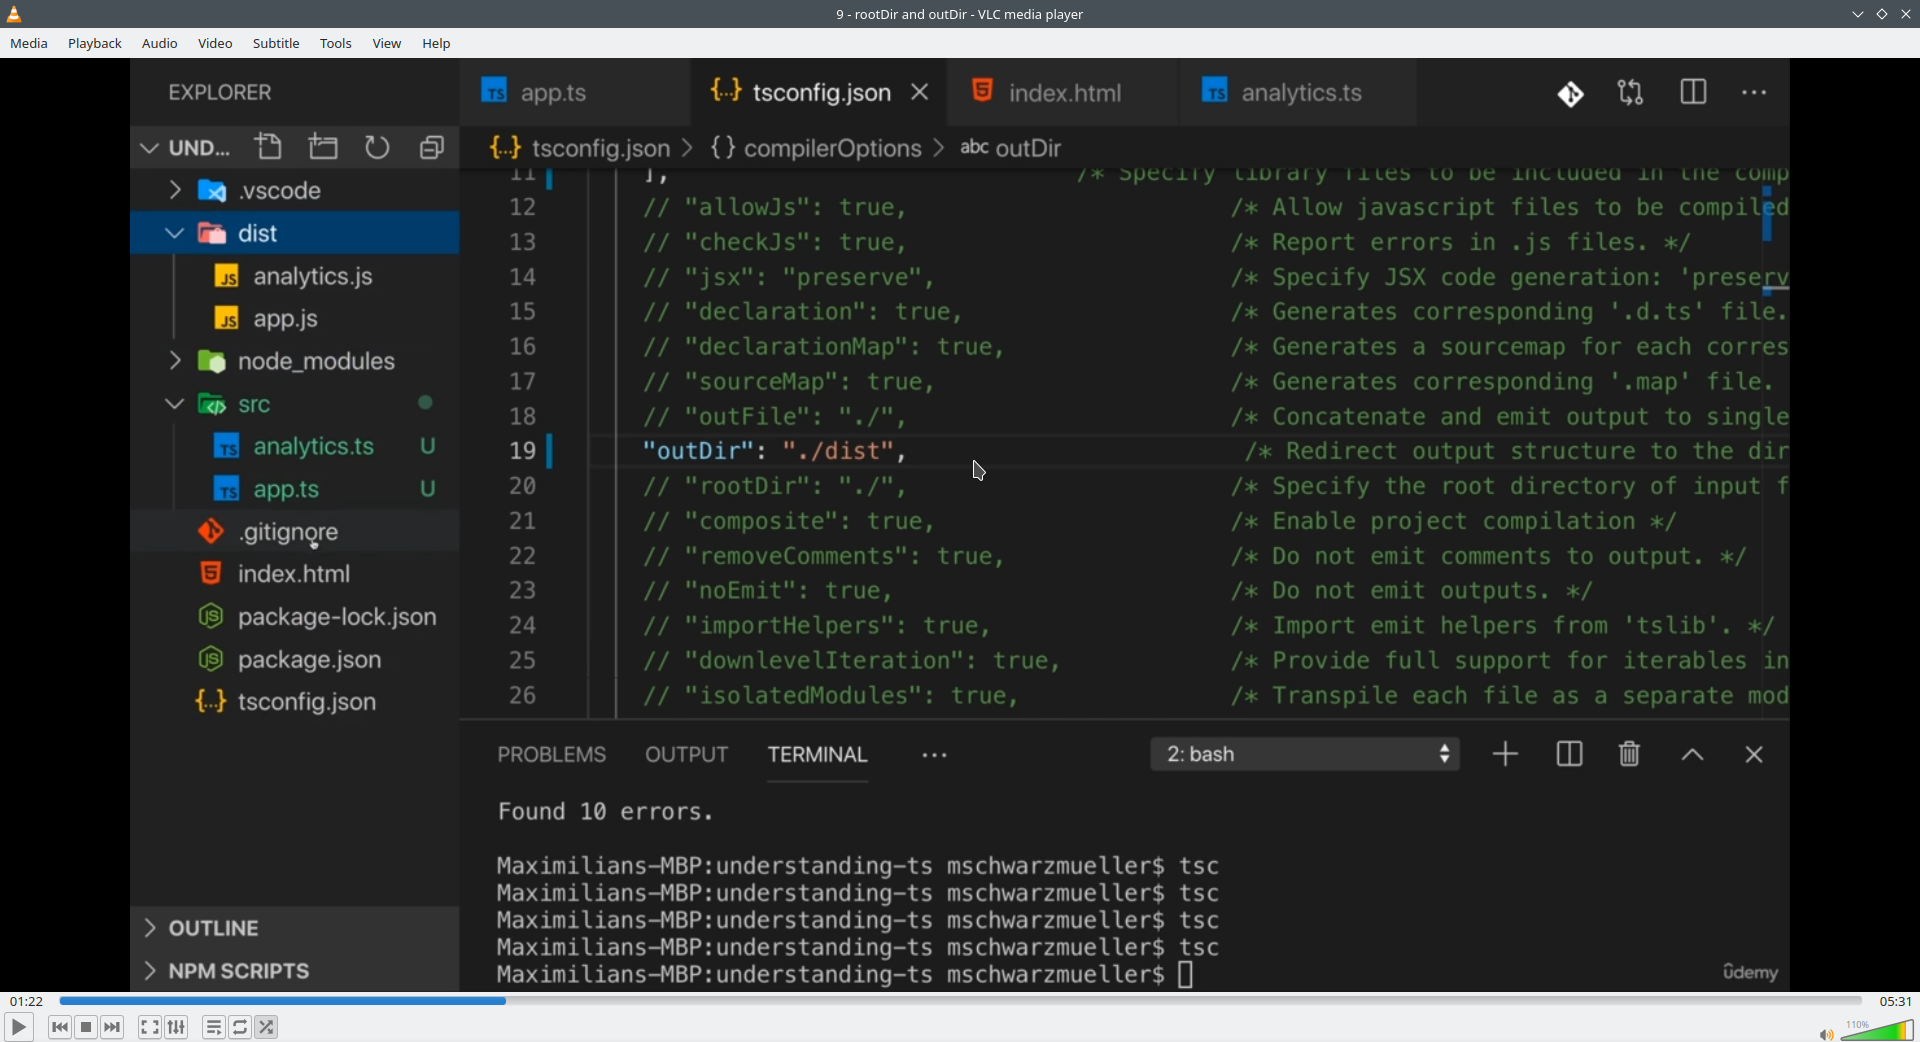Stop playback in VLC
This screenshot has width=1920, height=1042.
point(87,1027)
